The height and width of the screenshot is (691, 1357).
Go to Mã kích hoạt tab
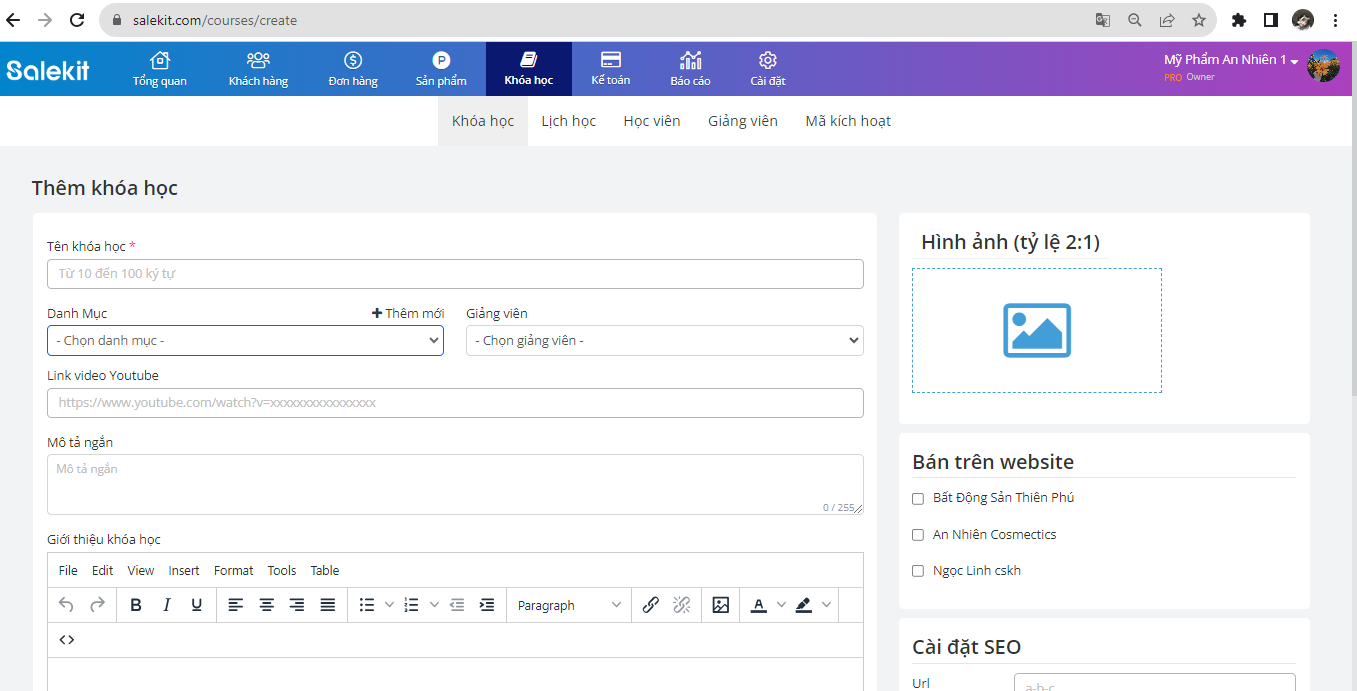tap(848, 121)
